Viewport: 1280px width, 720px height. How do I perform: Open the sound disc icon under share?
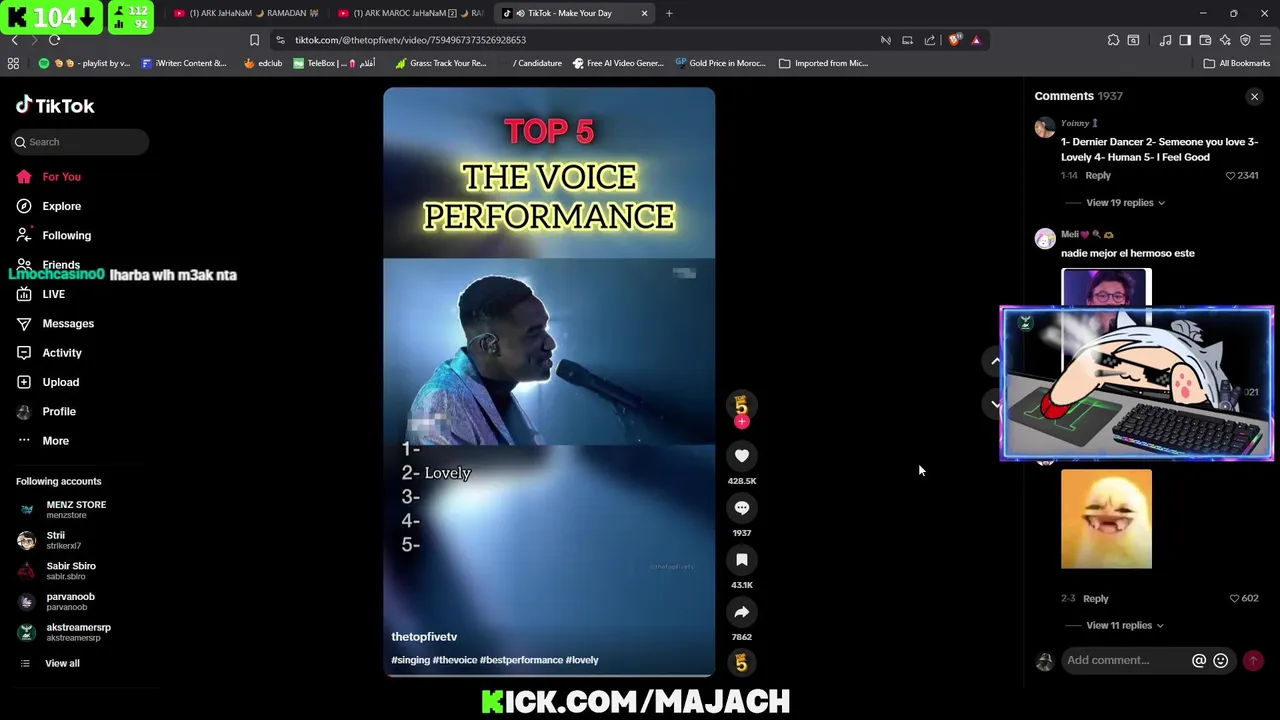(742, 662)
